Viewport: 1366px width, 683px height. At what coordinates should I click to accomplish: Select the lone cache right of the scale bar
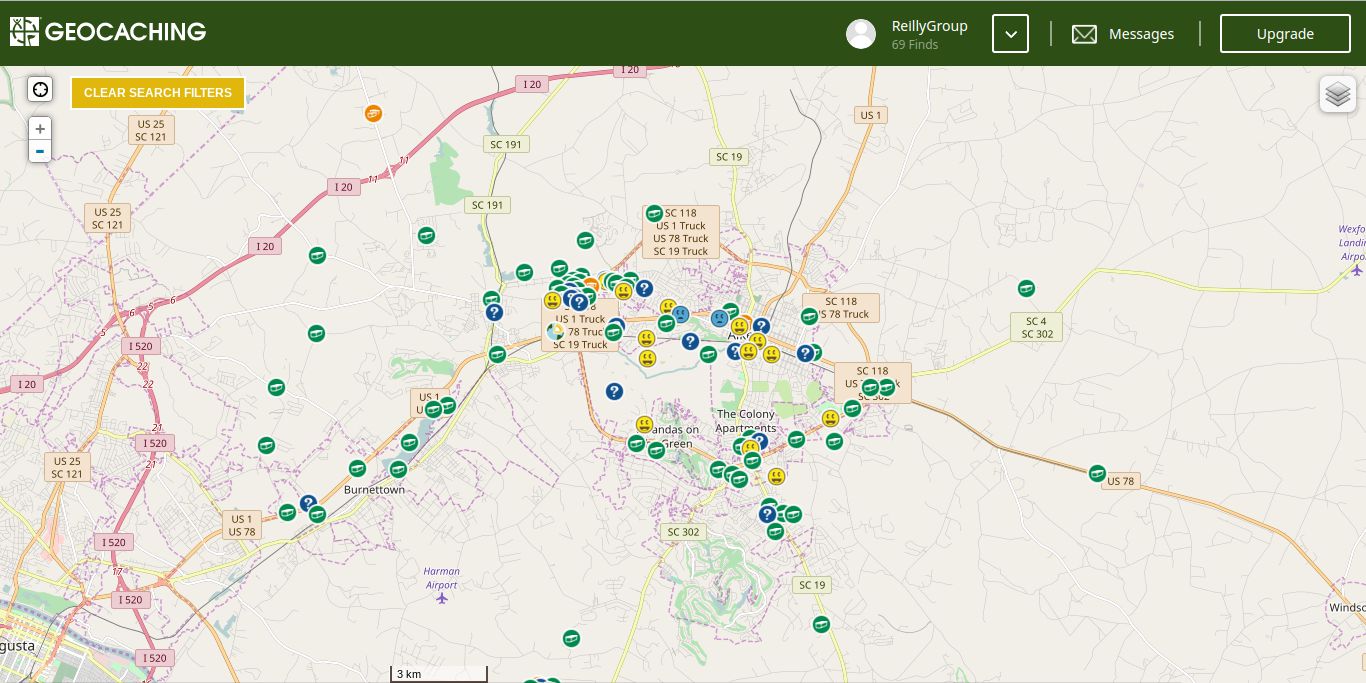(571, 638)
